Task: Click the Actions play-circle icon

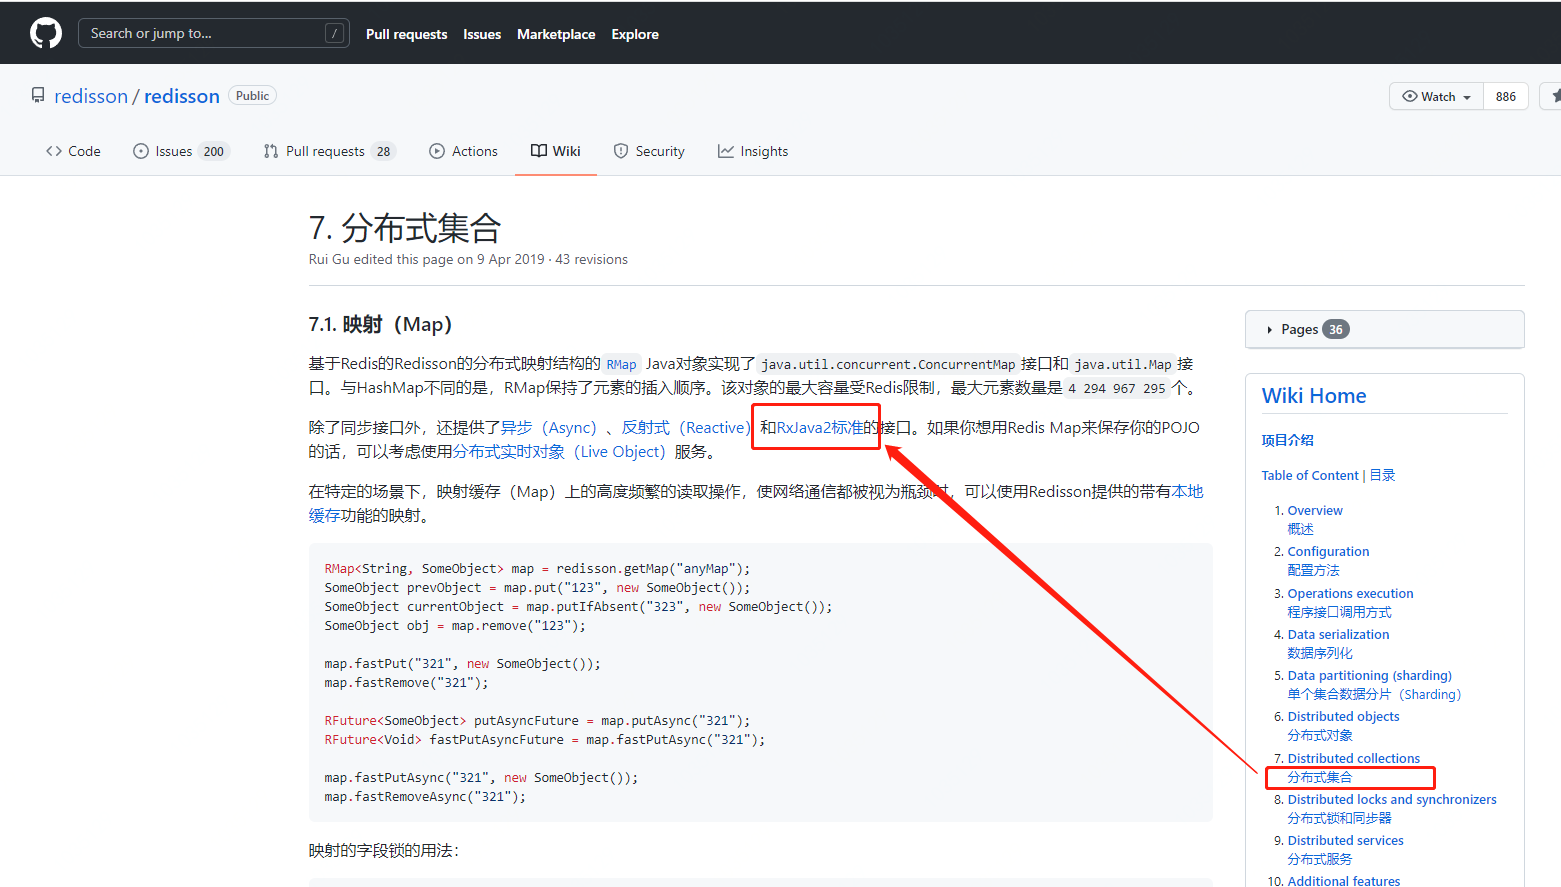Action: point(436,150)
